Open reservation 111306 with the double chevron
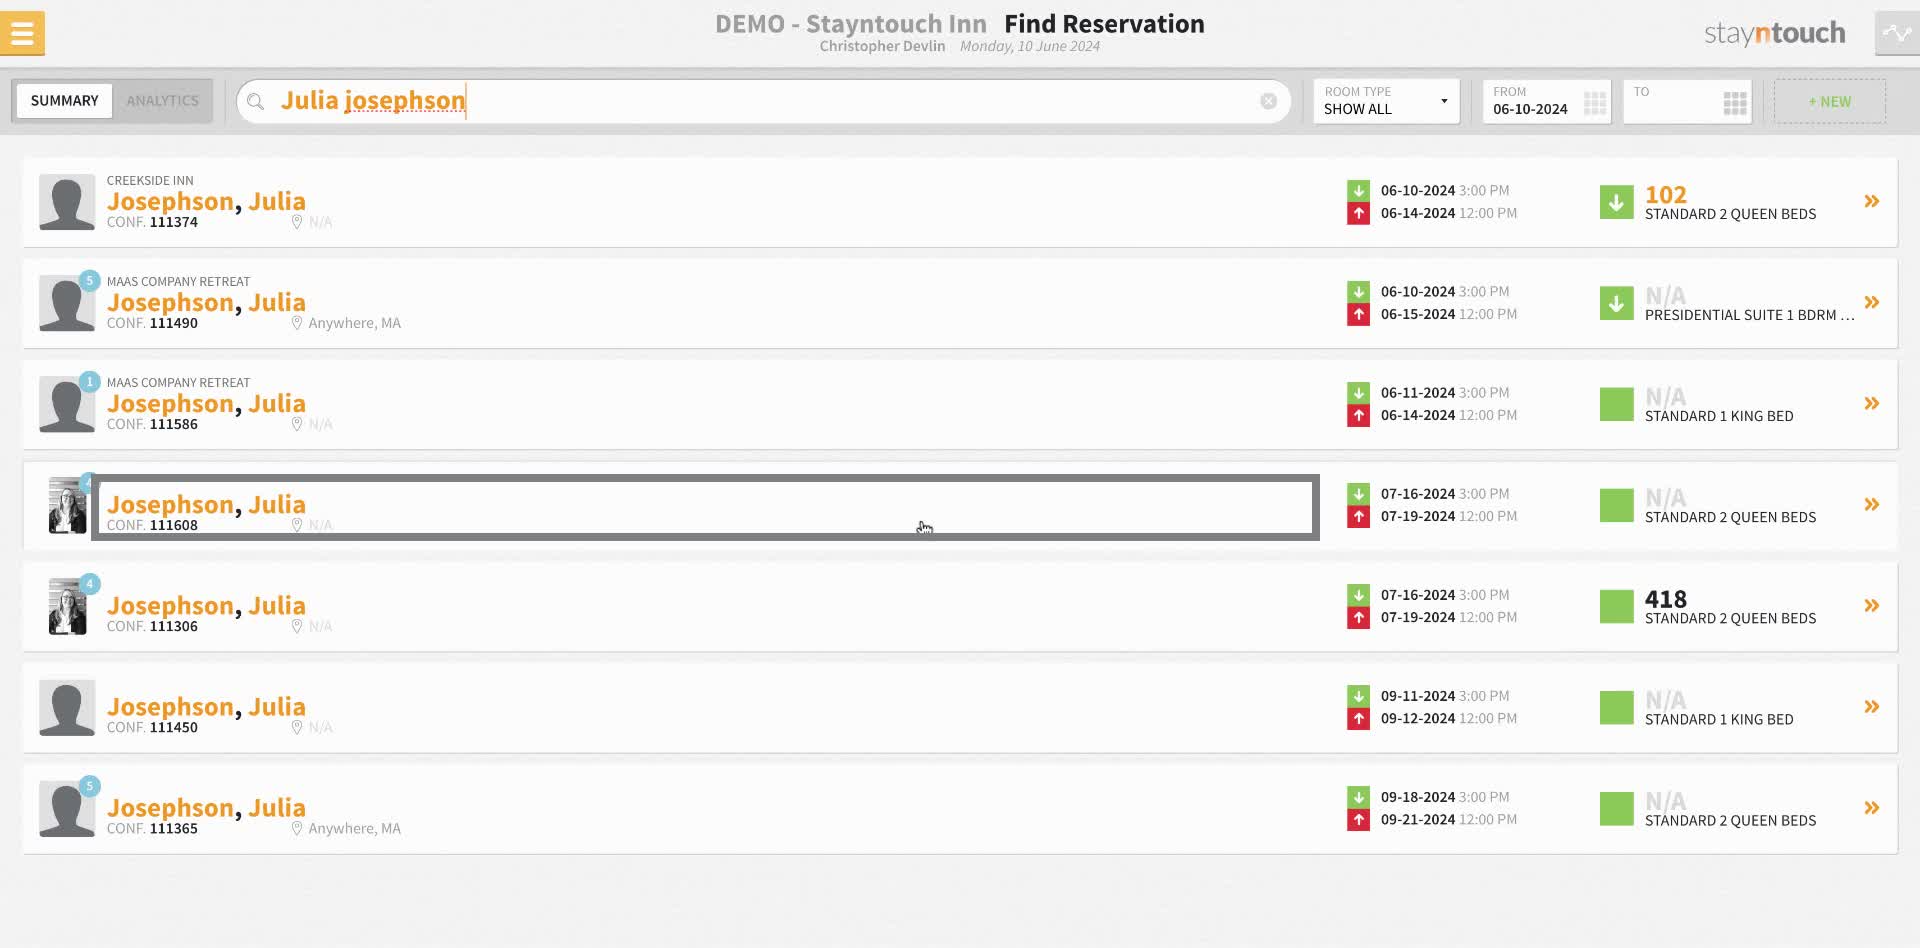 click(x=1871, y=605)
